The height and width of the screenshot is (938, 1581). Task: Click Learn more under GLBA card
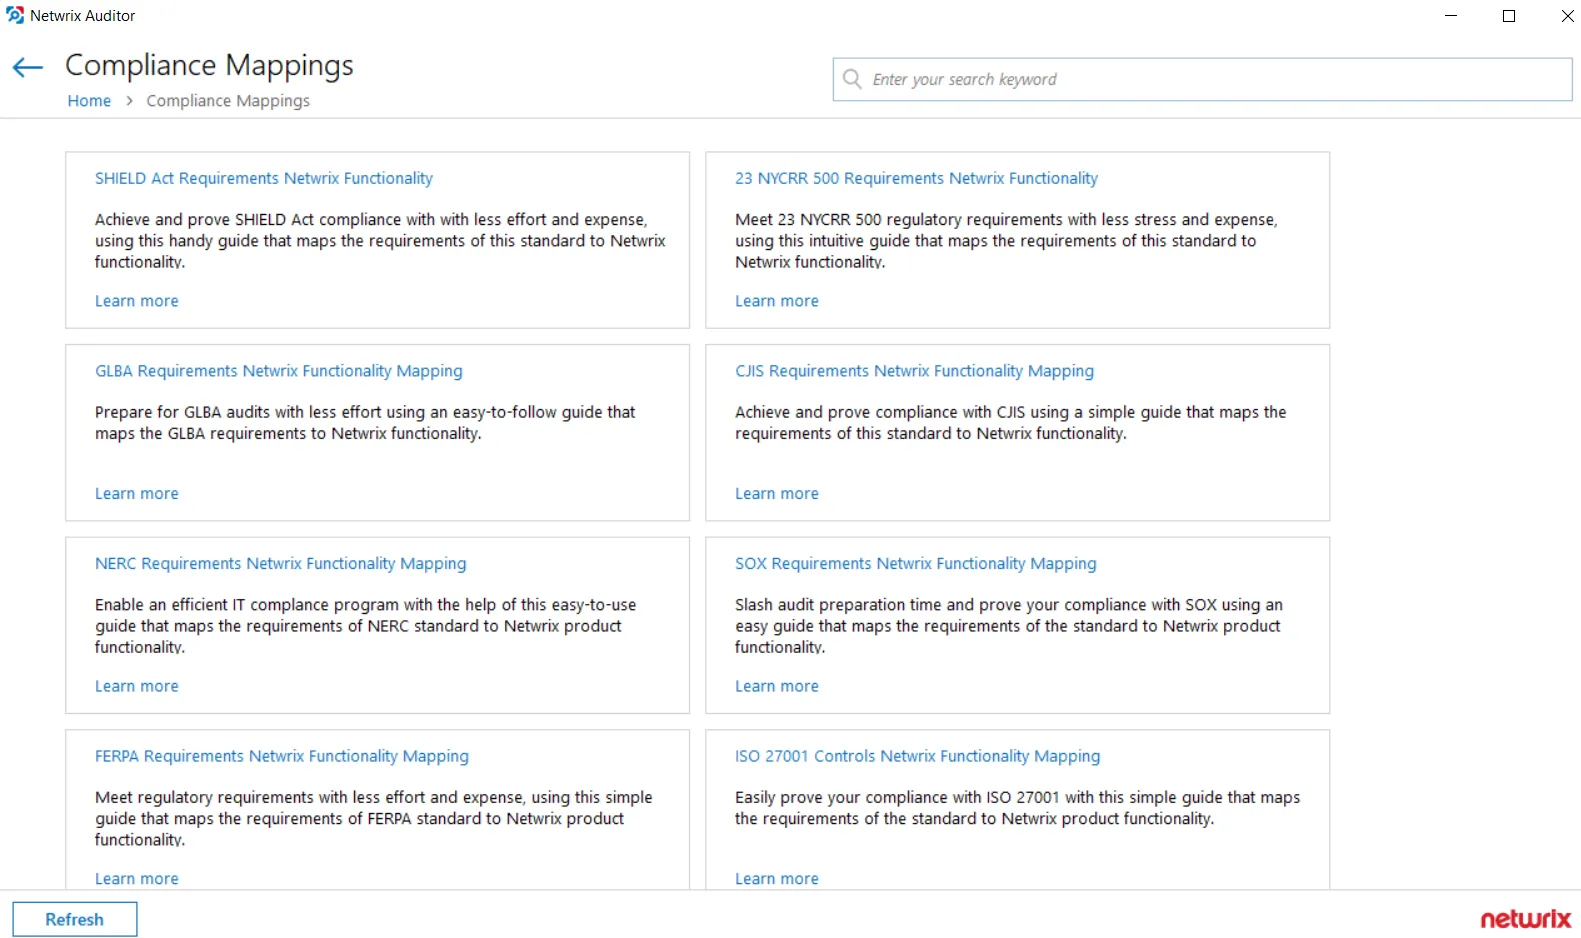tap(137, 494)
